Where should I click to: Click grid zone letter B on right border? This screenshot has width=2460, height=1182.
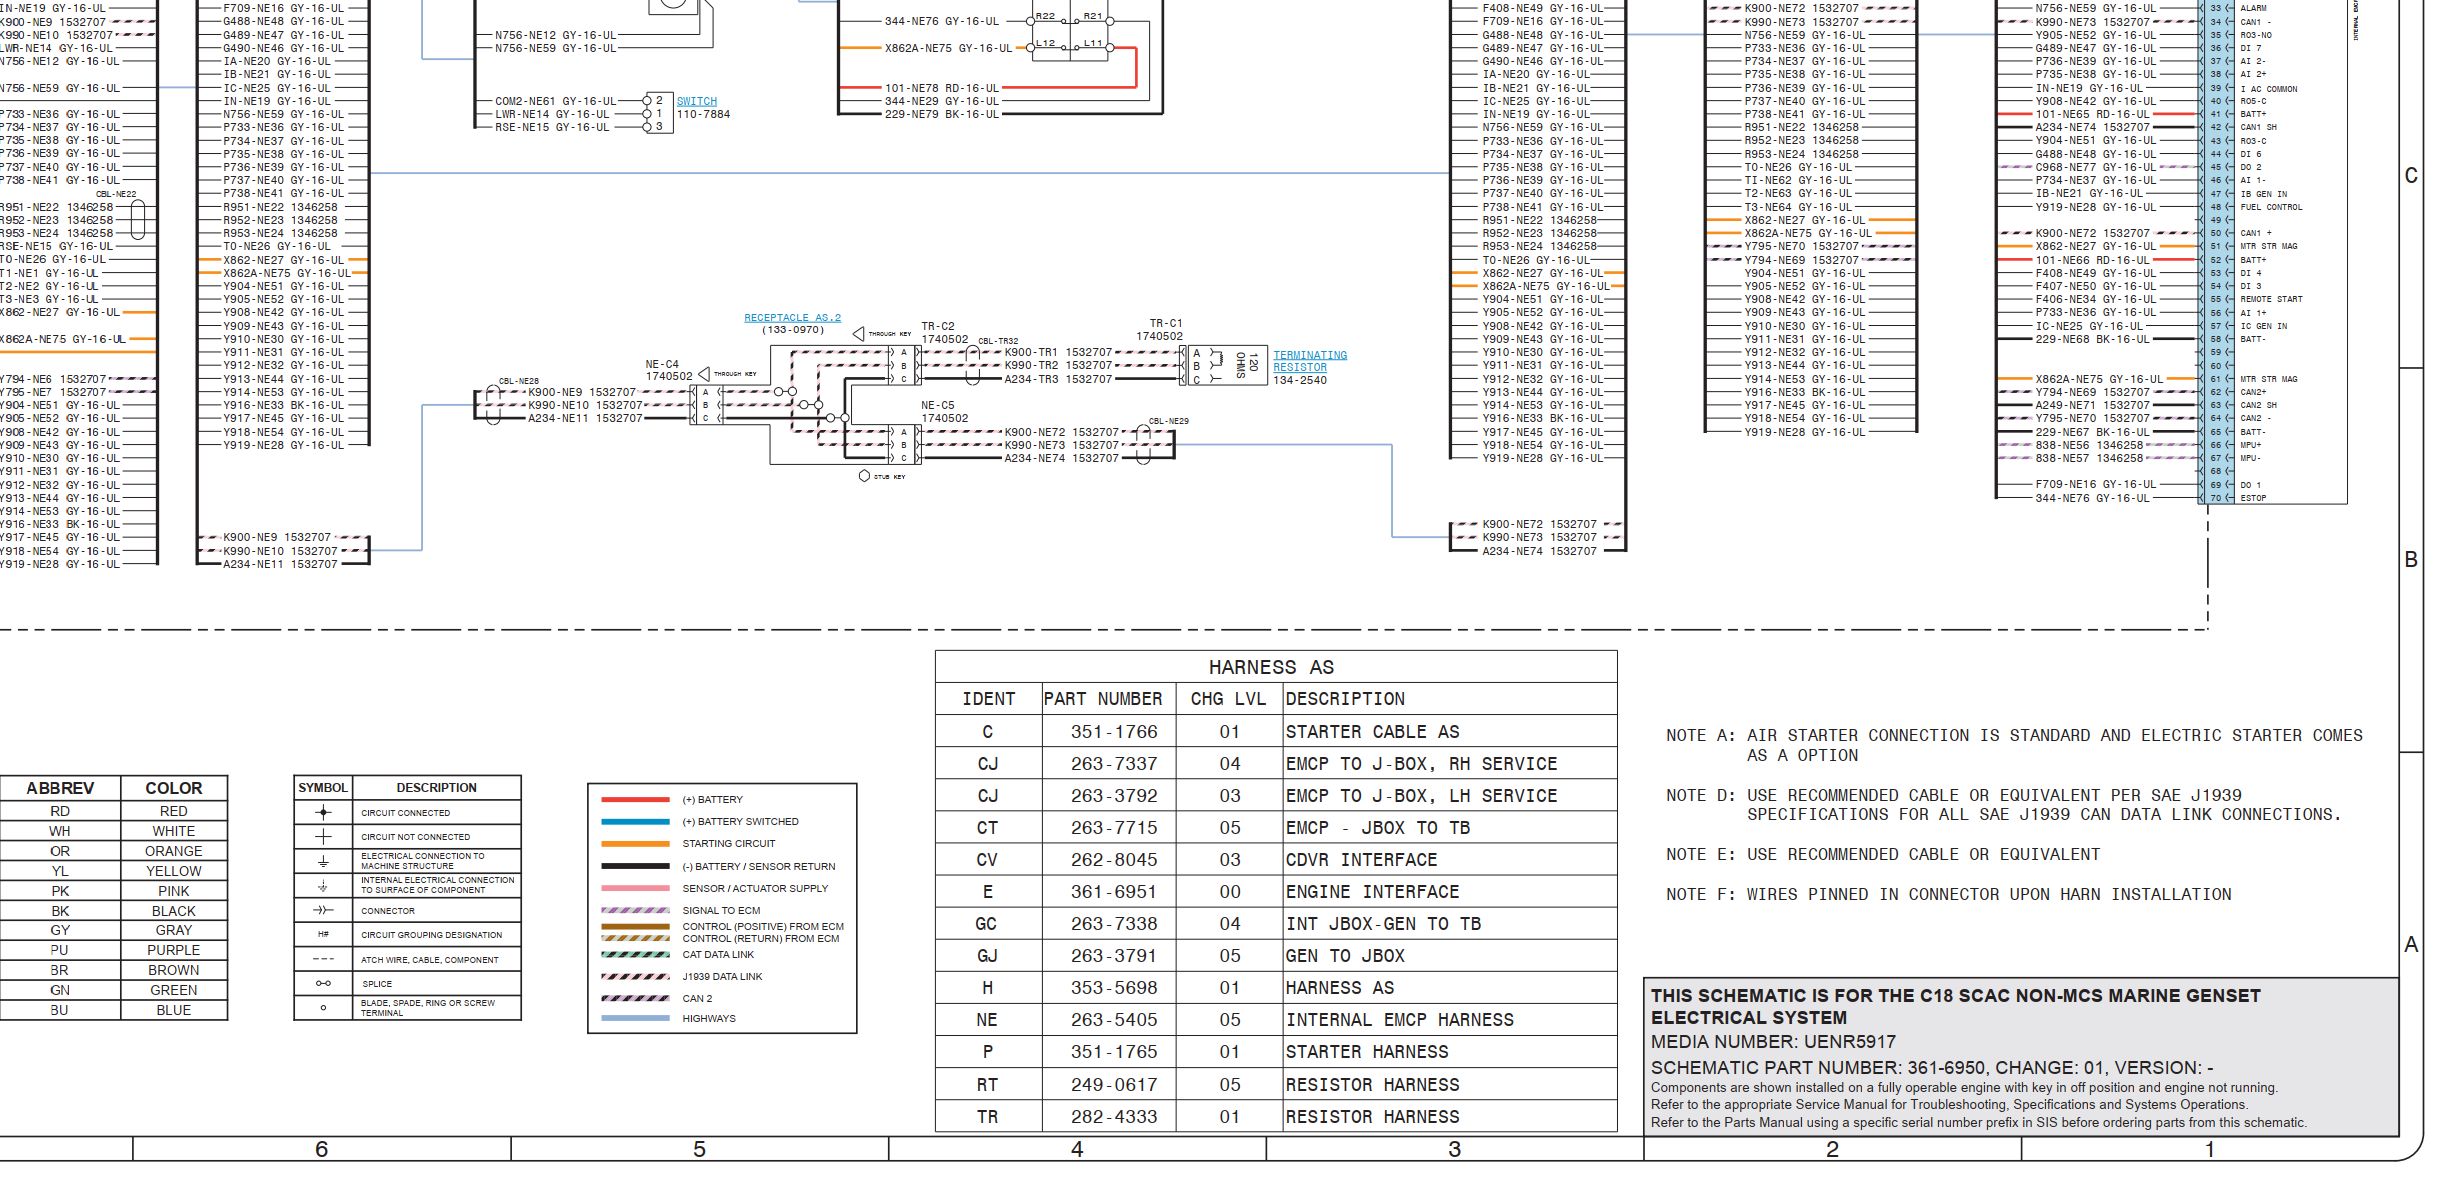[2411, 560]
